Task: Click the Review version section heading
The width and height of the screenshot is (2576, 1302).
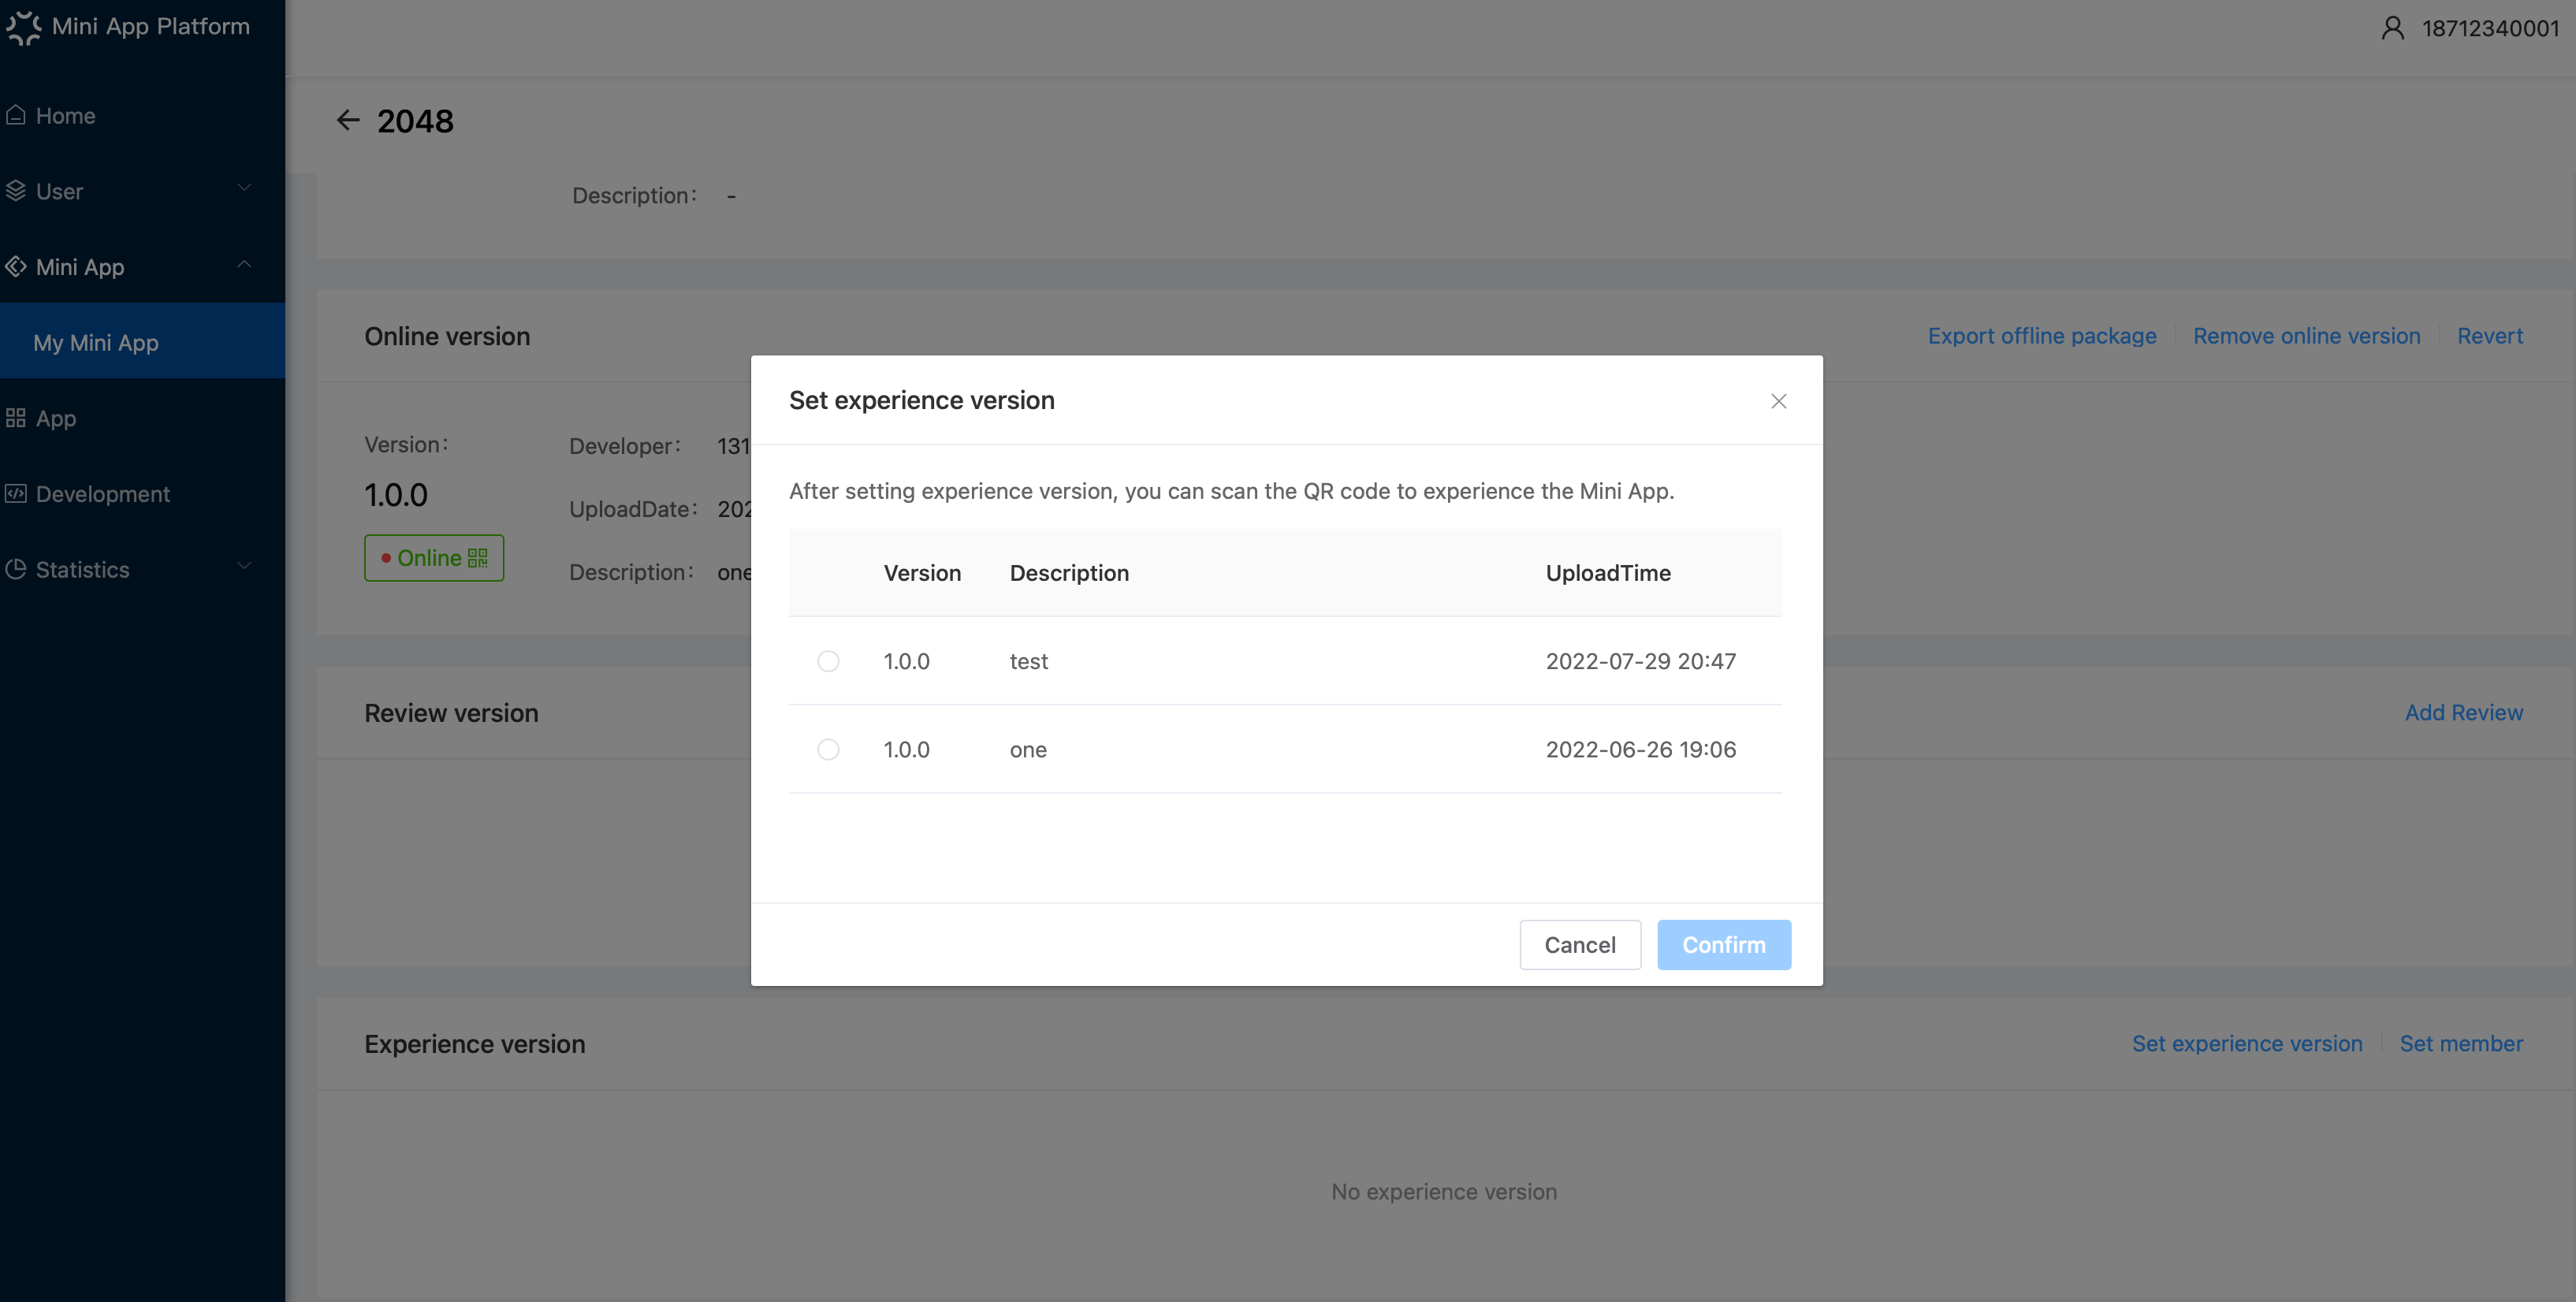Action: coord(451,713)
